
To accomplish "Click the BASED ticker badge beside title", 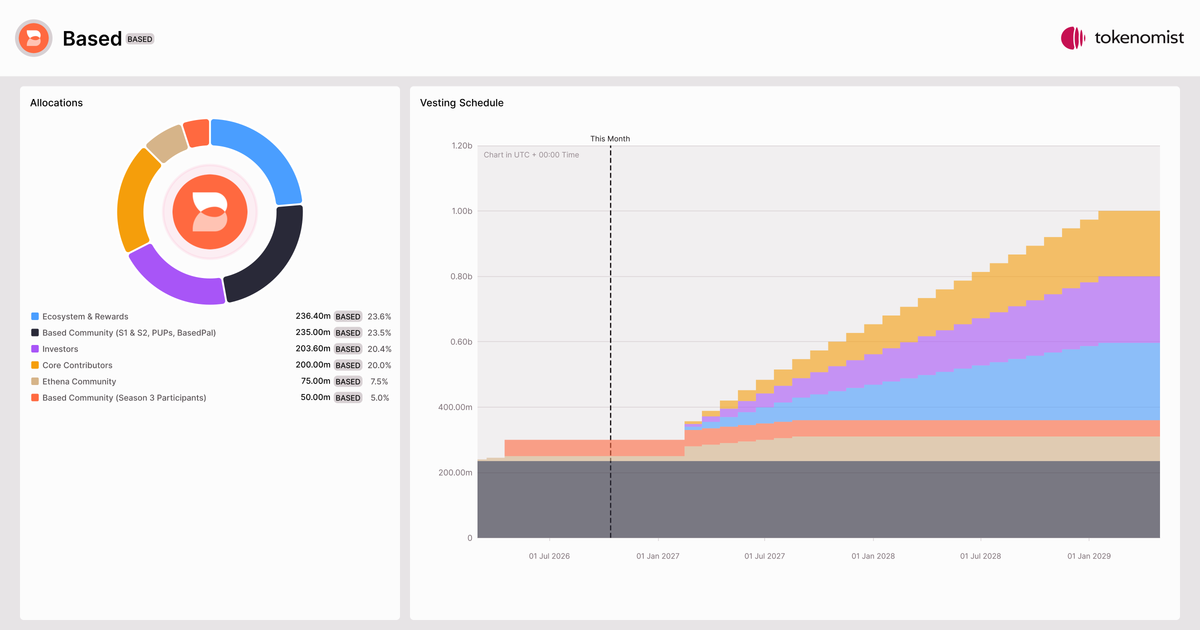I will pyautogui.click(x=140, y=39).
